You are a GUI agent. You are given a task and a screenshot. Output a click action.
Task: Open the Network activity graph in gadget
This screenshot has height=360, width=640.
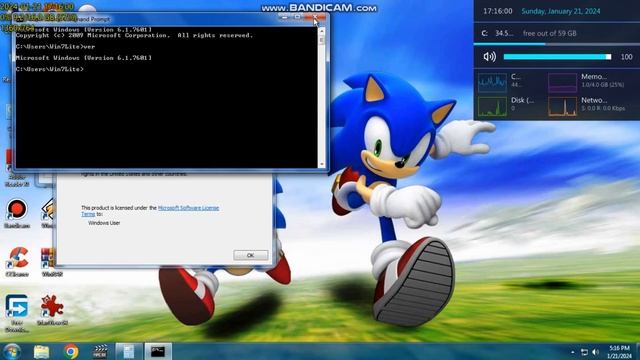click(562, 107)
